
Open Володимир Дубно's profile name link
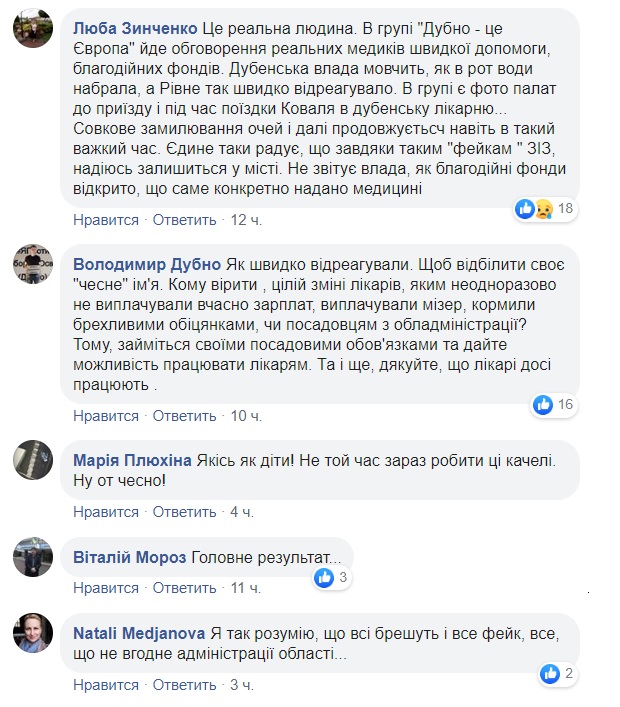[x=147, y=264]
